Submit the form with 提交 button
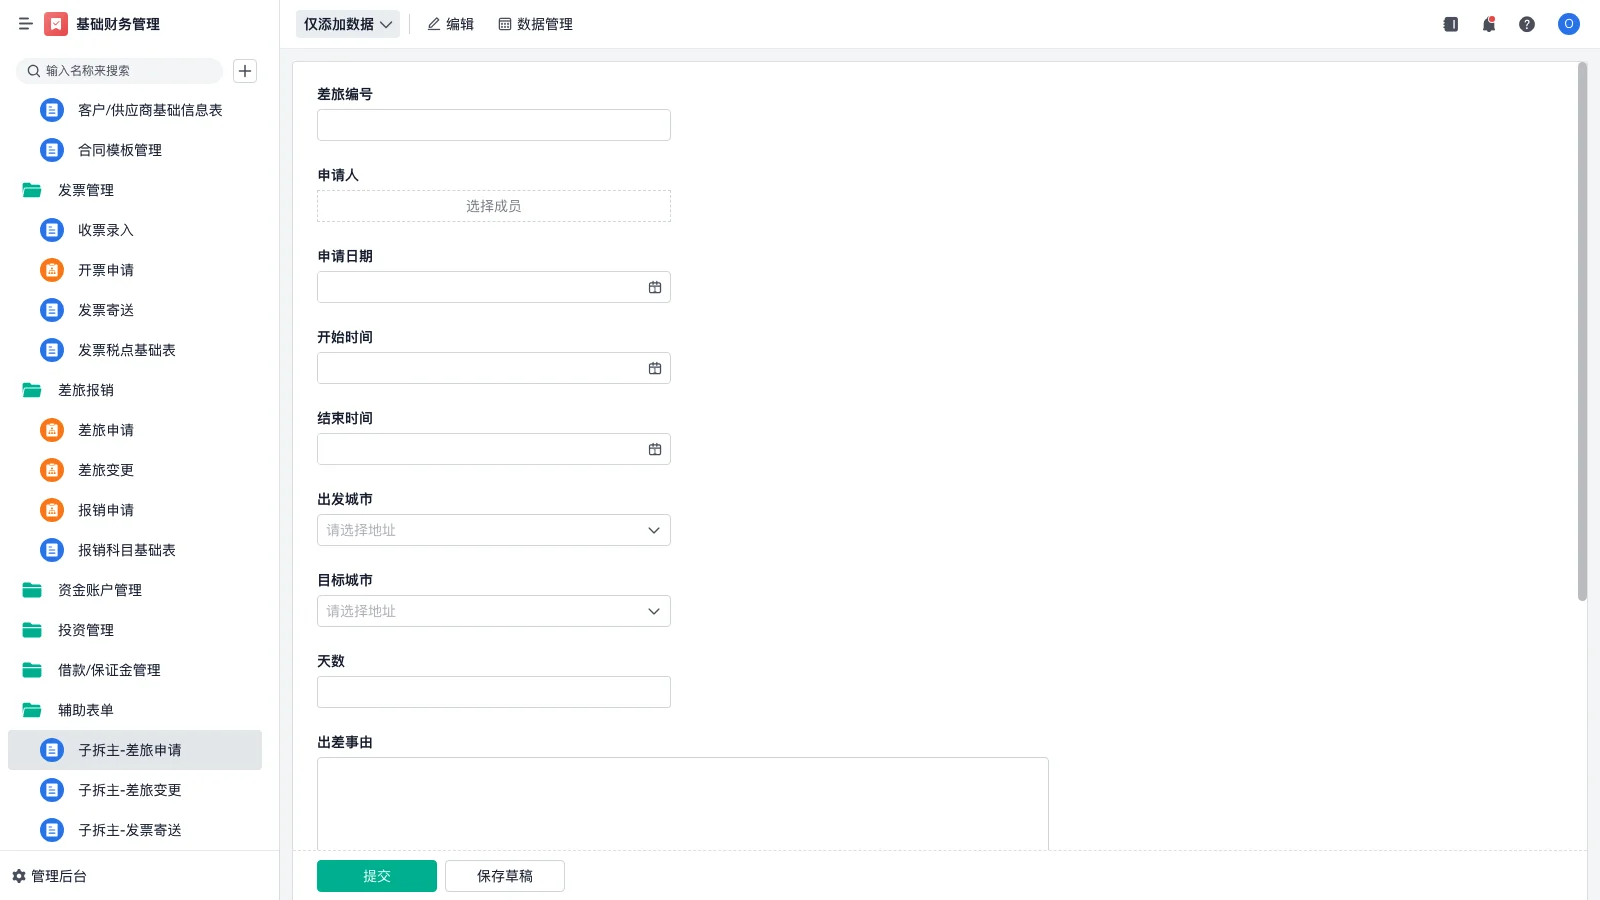 click(x=376, y=876)
